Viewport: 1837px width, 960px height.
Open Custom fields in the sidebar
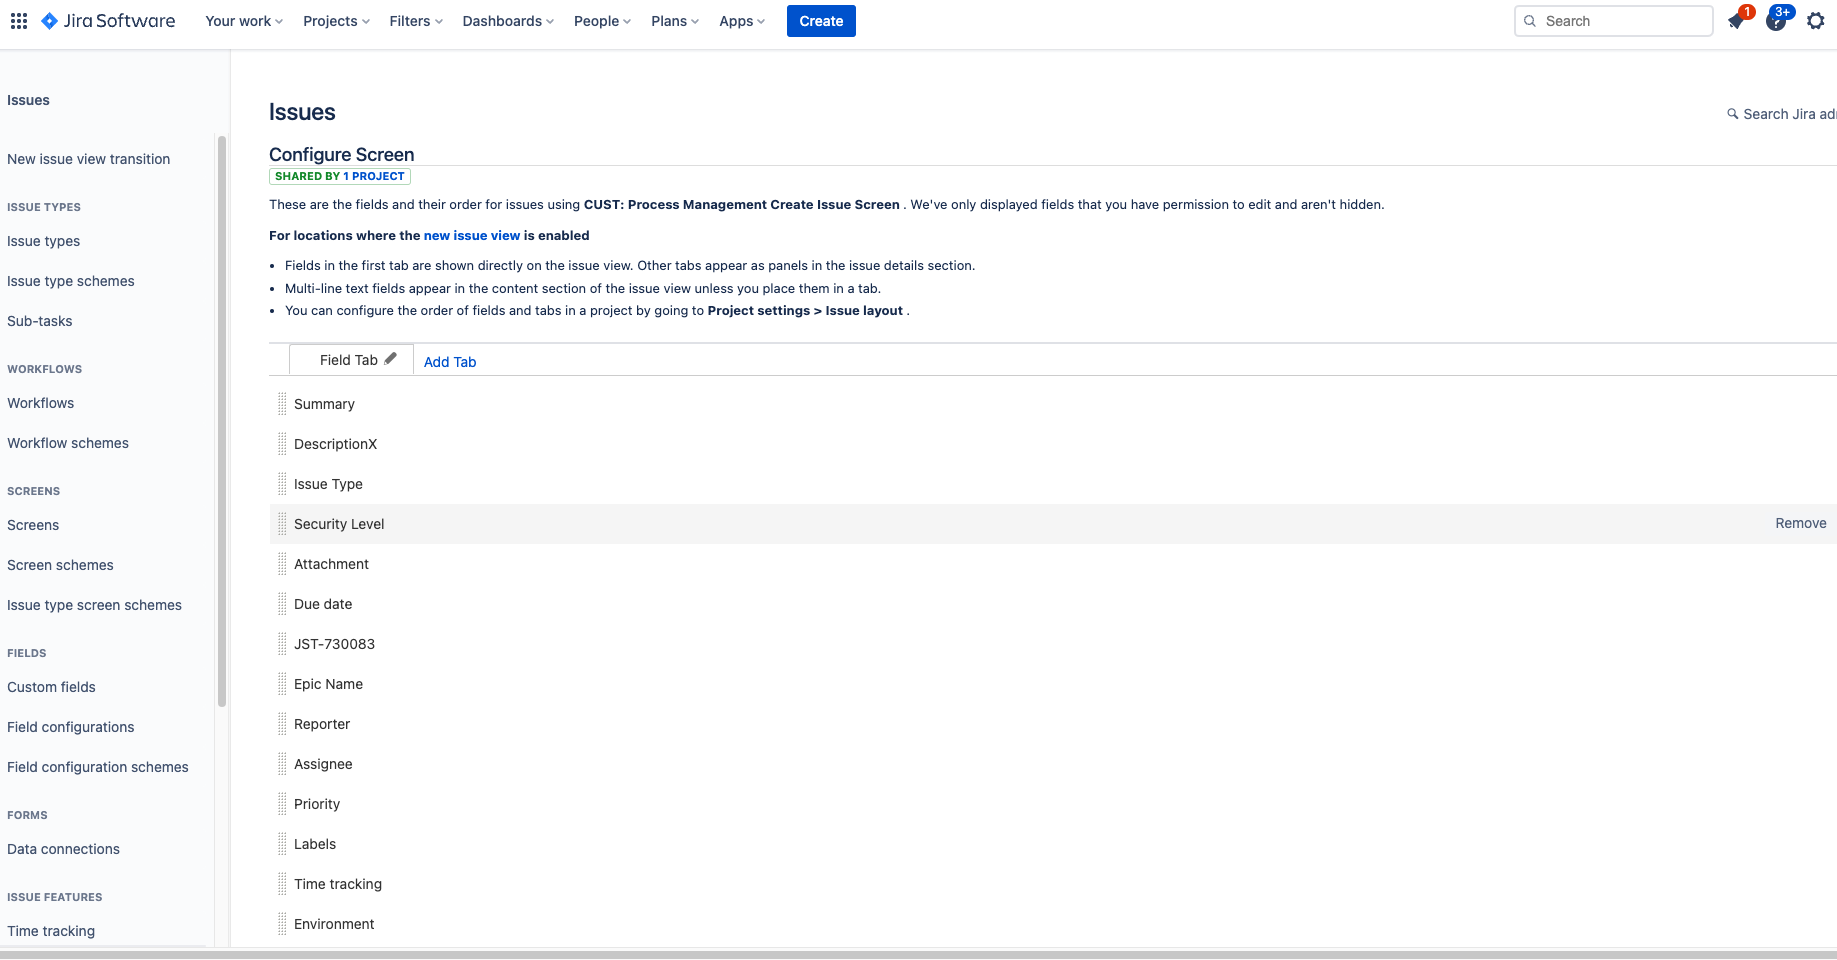[x=52, y=687]
